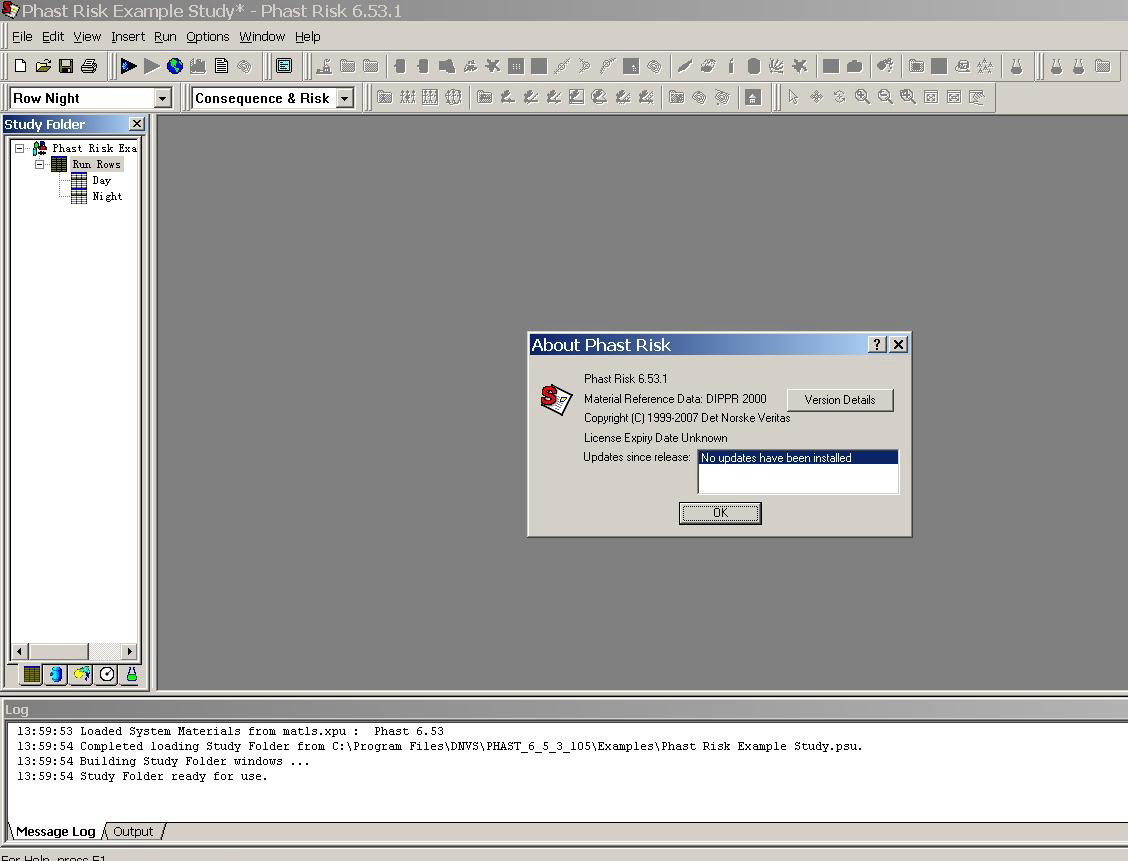Close the Study Folder panel

tap(136, 124)
